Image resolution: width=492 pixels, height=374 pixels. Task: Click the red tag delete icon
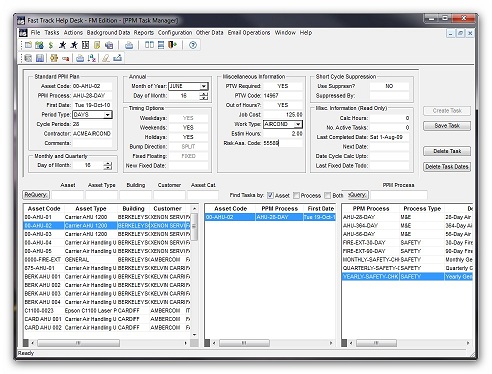[x=66, y=59]
